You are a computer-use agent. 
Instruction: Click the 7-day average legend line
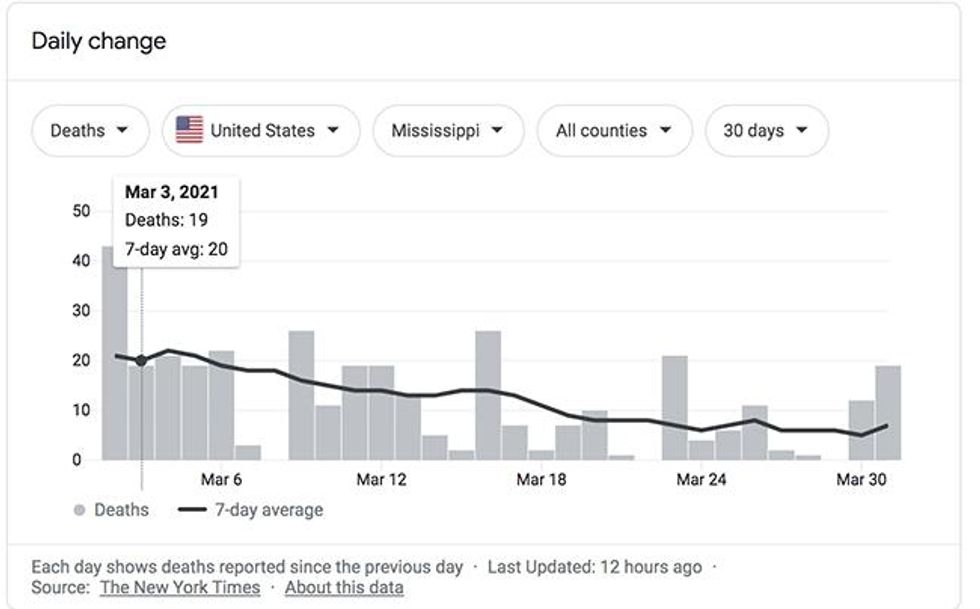pyautogui.click(x=192, y=510)
